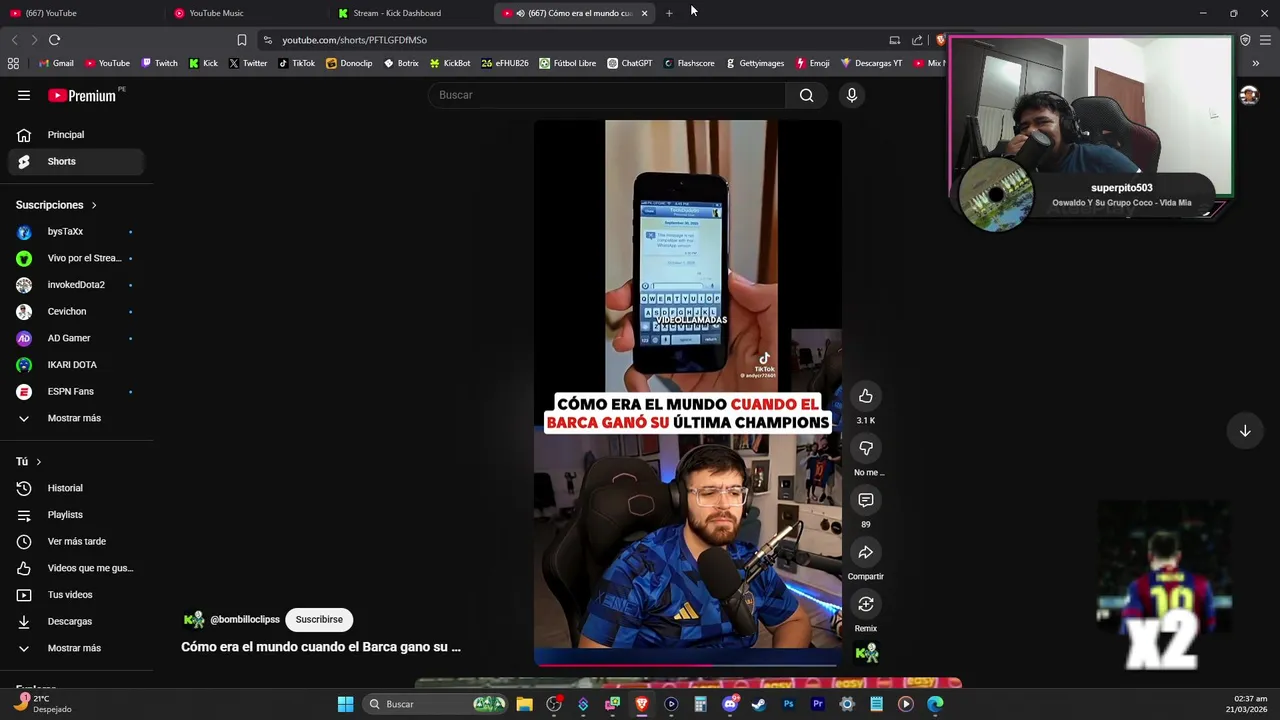Open the ESPN Fans channel

tap(76, 391)
